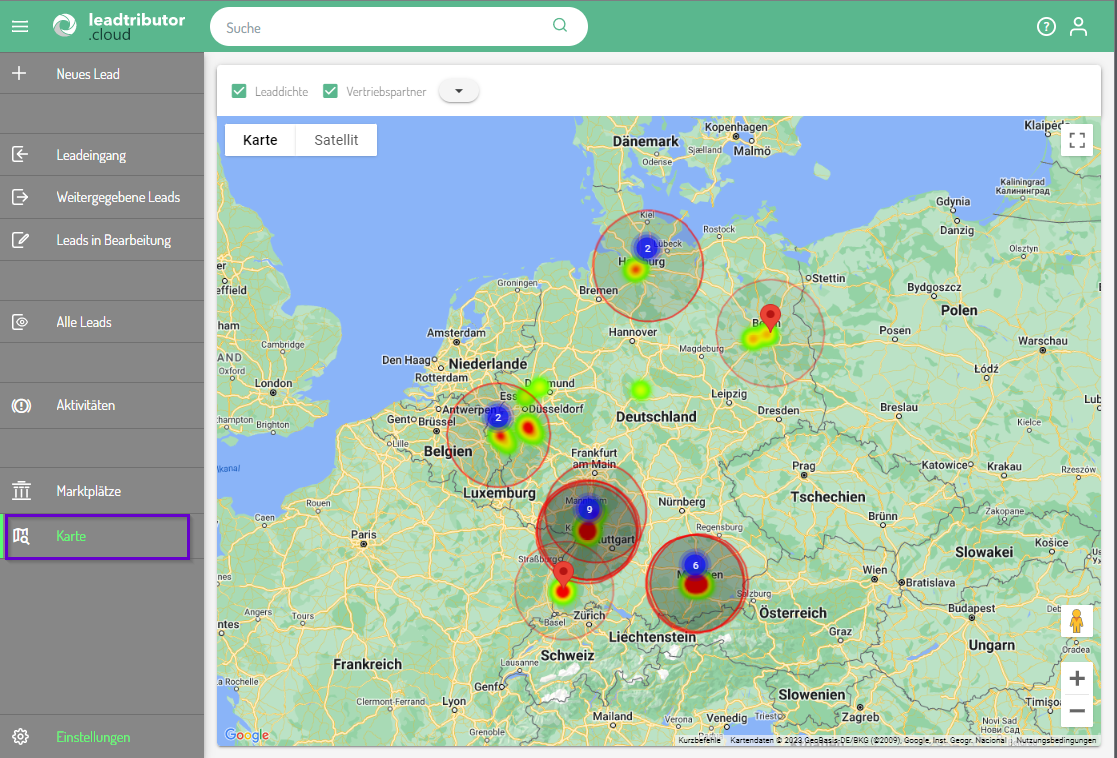Open Leadeingang in the sidebar

(x=91, y=155)
